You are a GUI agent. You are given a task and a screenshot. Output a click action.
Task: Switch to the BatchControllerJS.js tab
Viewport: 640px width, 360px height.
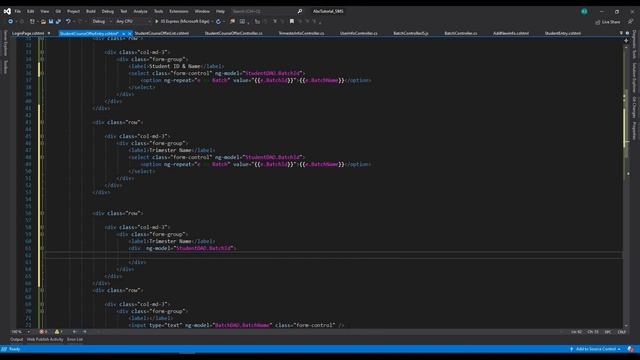tap(411, 33)
